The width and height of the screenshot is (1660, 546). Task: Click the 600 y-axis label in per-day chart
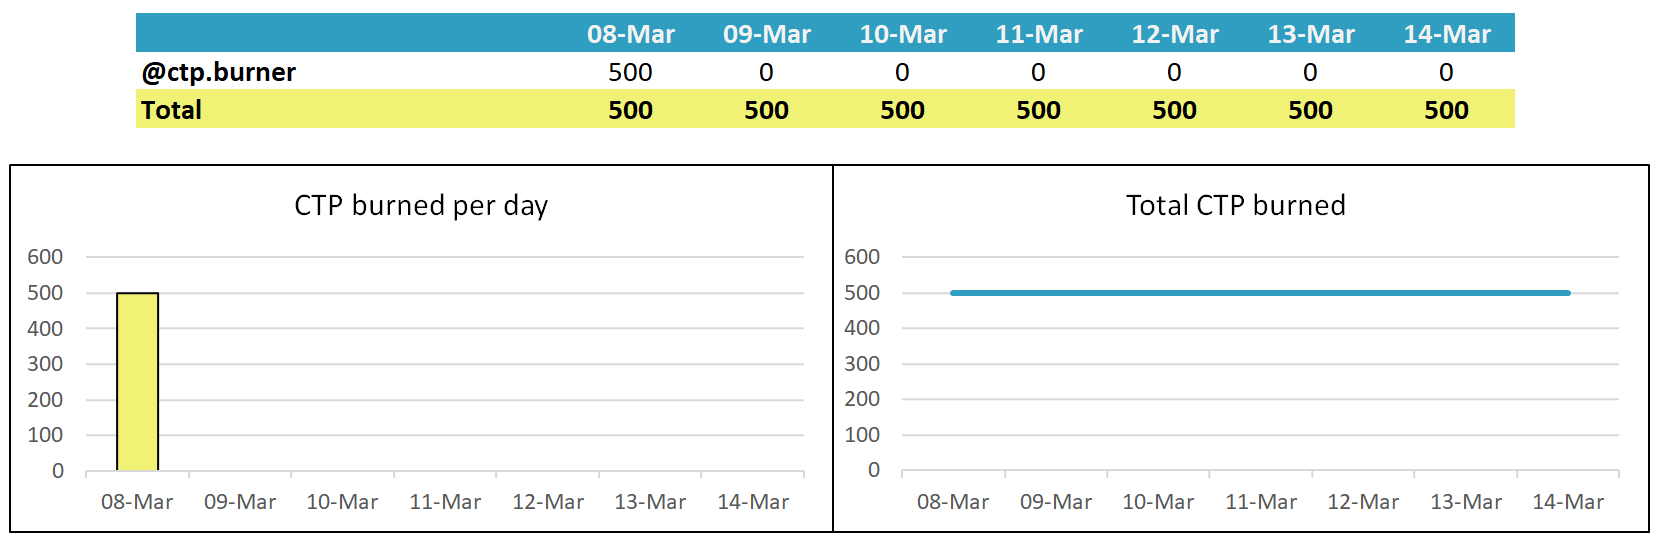45,257
